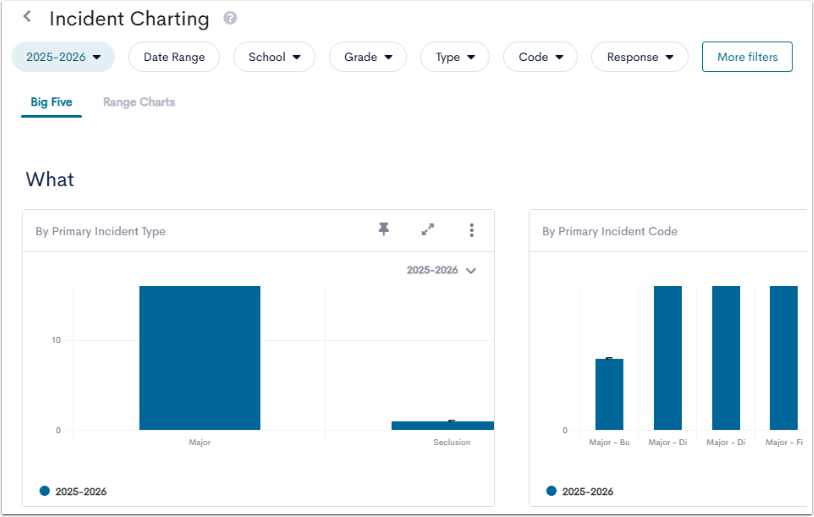Open the three-dot menu on Incident Type chart

(x=471, y=230)
